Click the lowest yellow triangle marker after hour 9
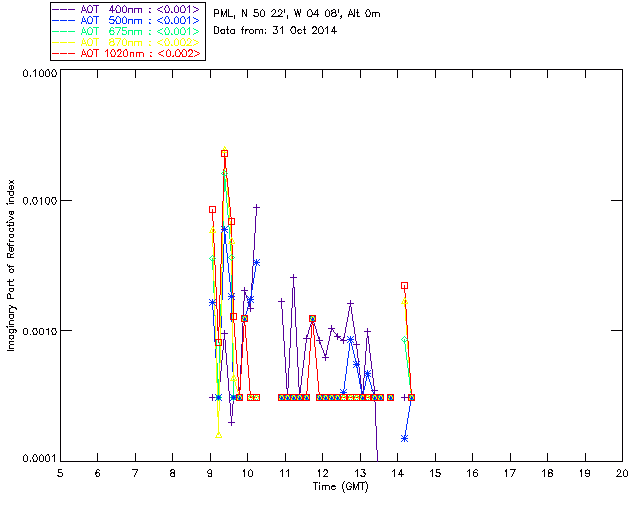The width and height of the screenshot is (640, 512). tap(218, 435)
